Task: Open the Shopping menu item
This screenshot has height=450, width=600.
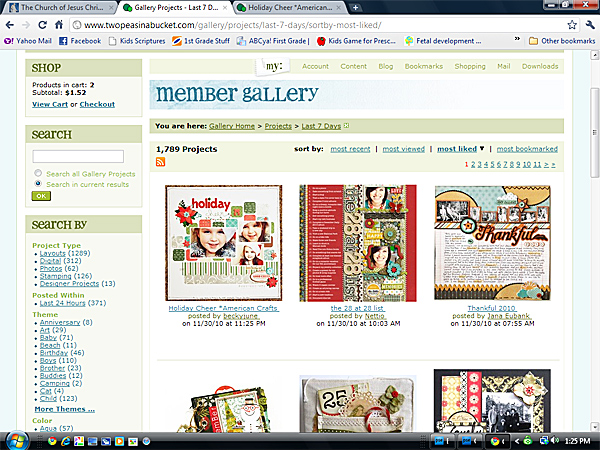Action: (x=470, y=66)
